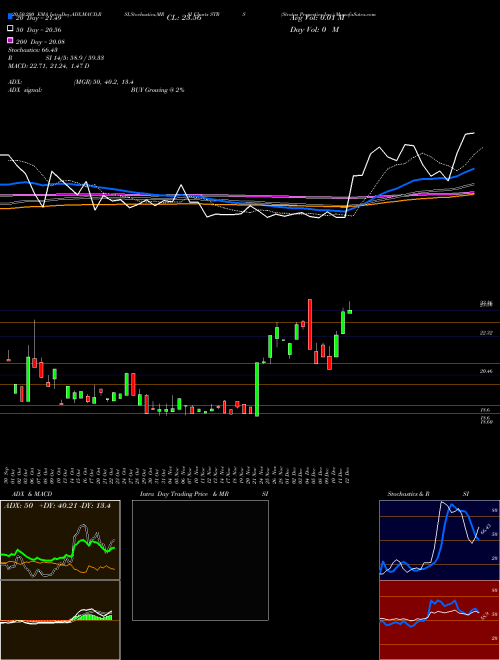Click the white 50 Day EMA legend swatch
Screen dimensions: 500x660
11,29
